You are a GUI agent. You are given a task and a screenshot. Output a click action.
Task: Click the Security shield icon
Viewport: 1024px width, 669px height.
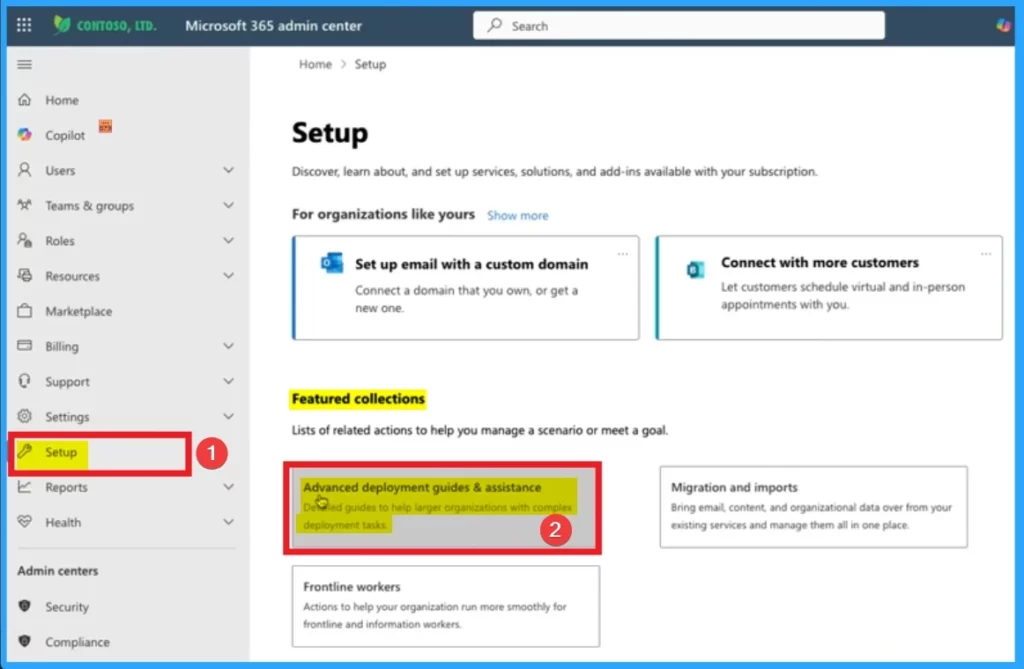click(x=24, y=606)
